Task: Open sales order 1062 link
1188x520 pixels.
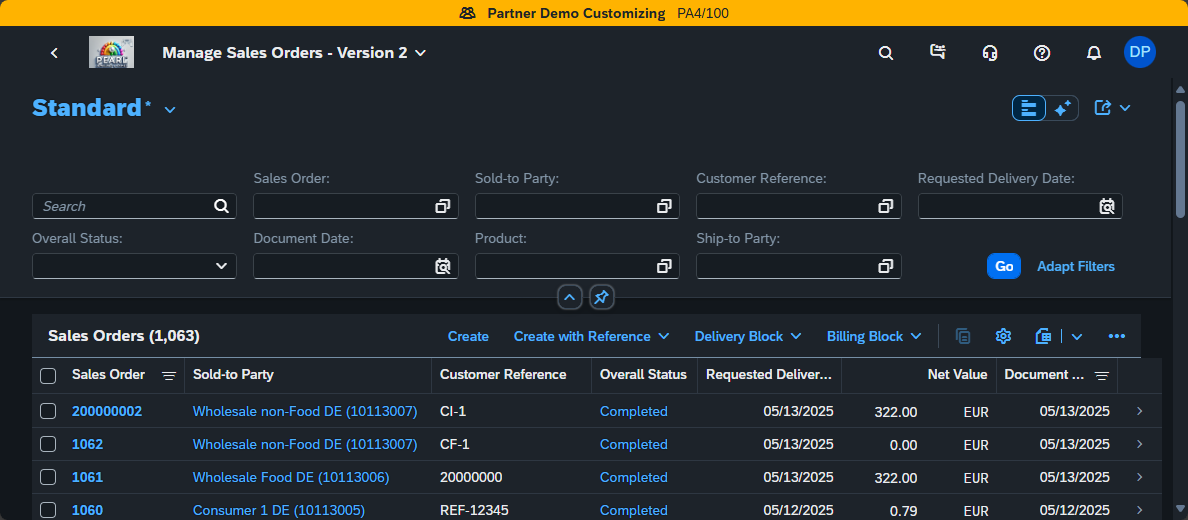Action: click(x=87, y=444)
